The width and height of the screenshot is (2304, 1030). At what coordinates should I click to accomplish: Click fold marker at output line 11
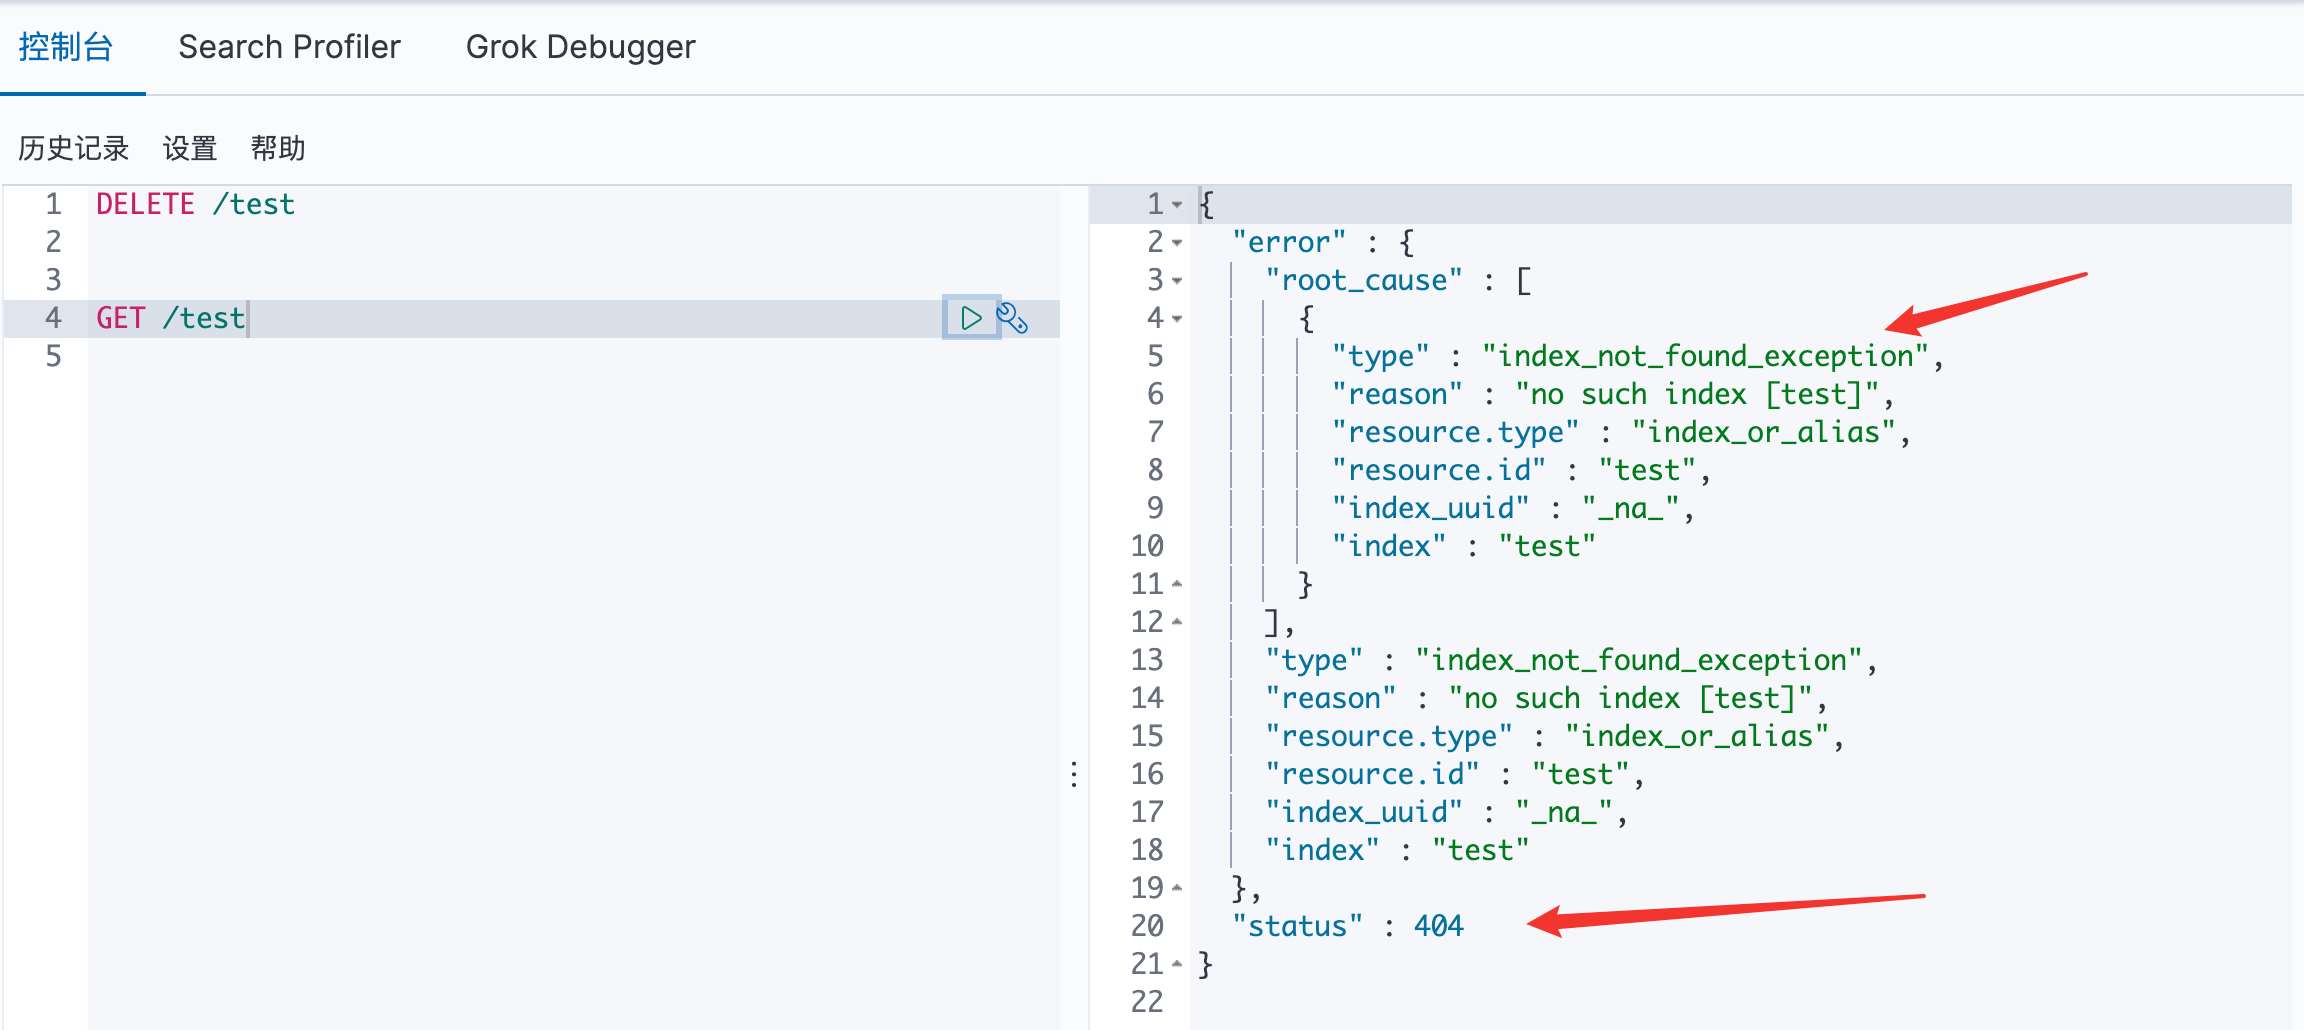(1177, 584)
